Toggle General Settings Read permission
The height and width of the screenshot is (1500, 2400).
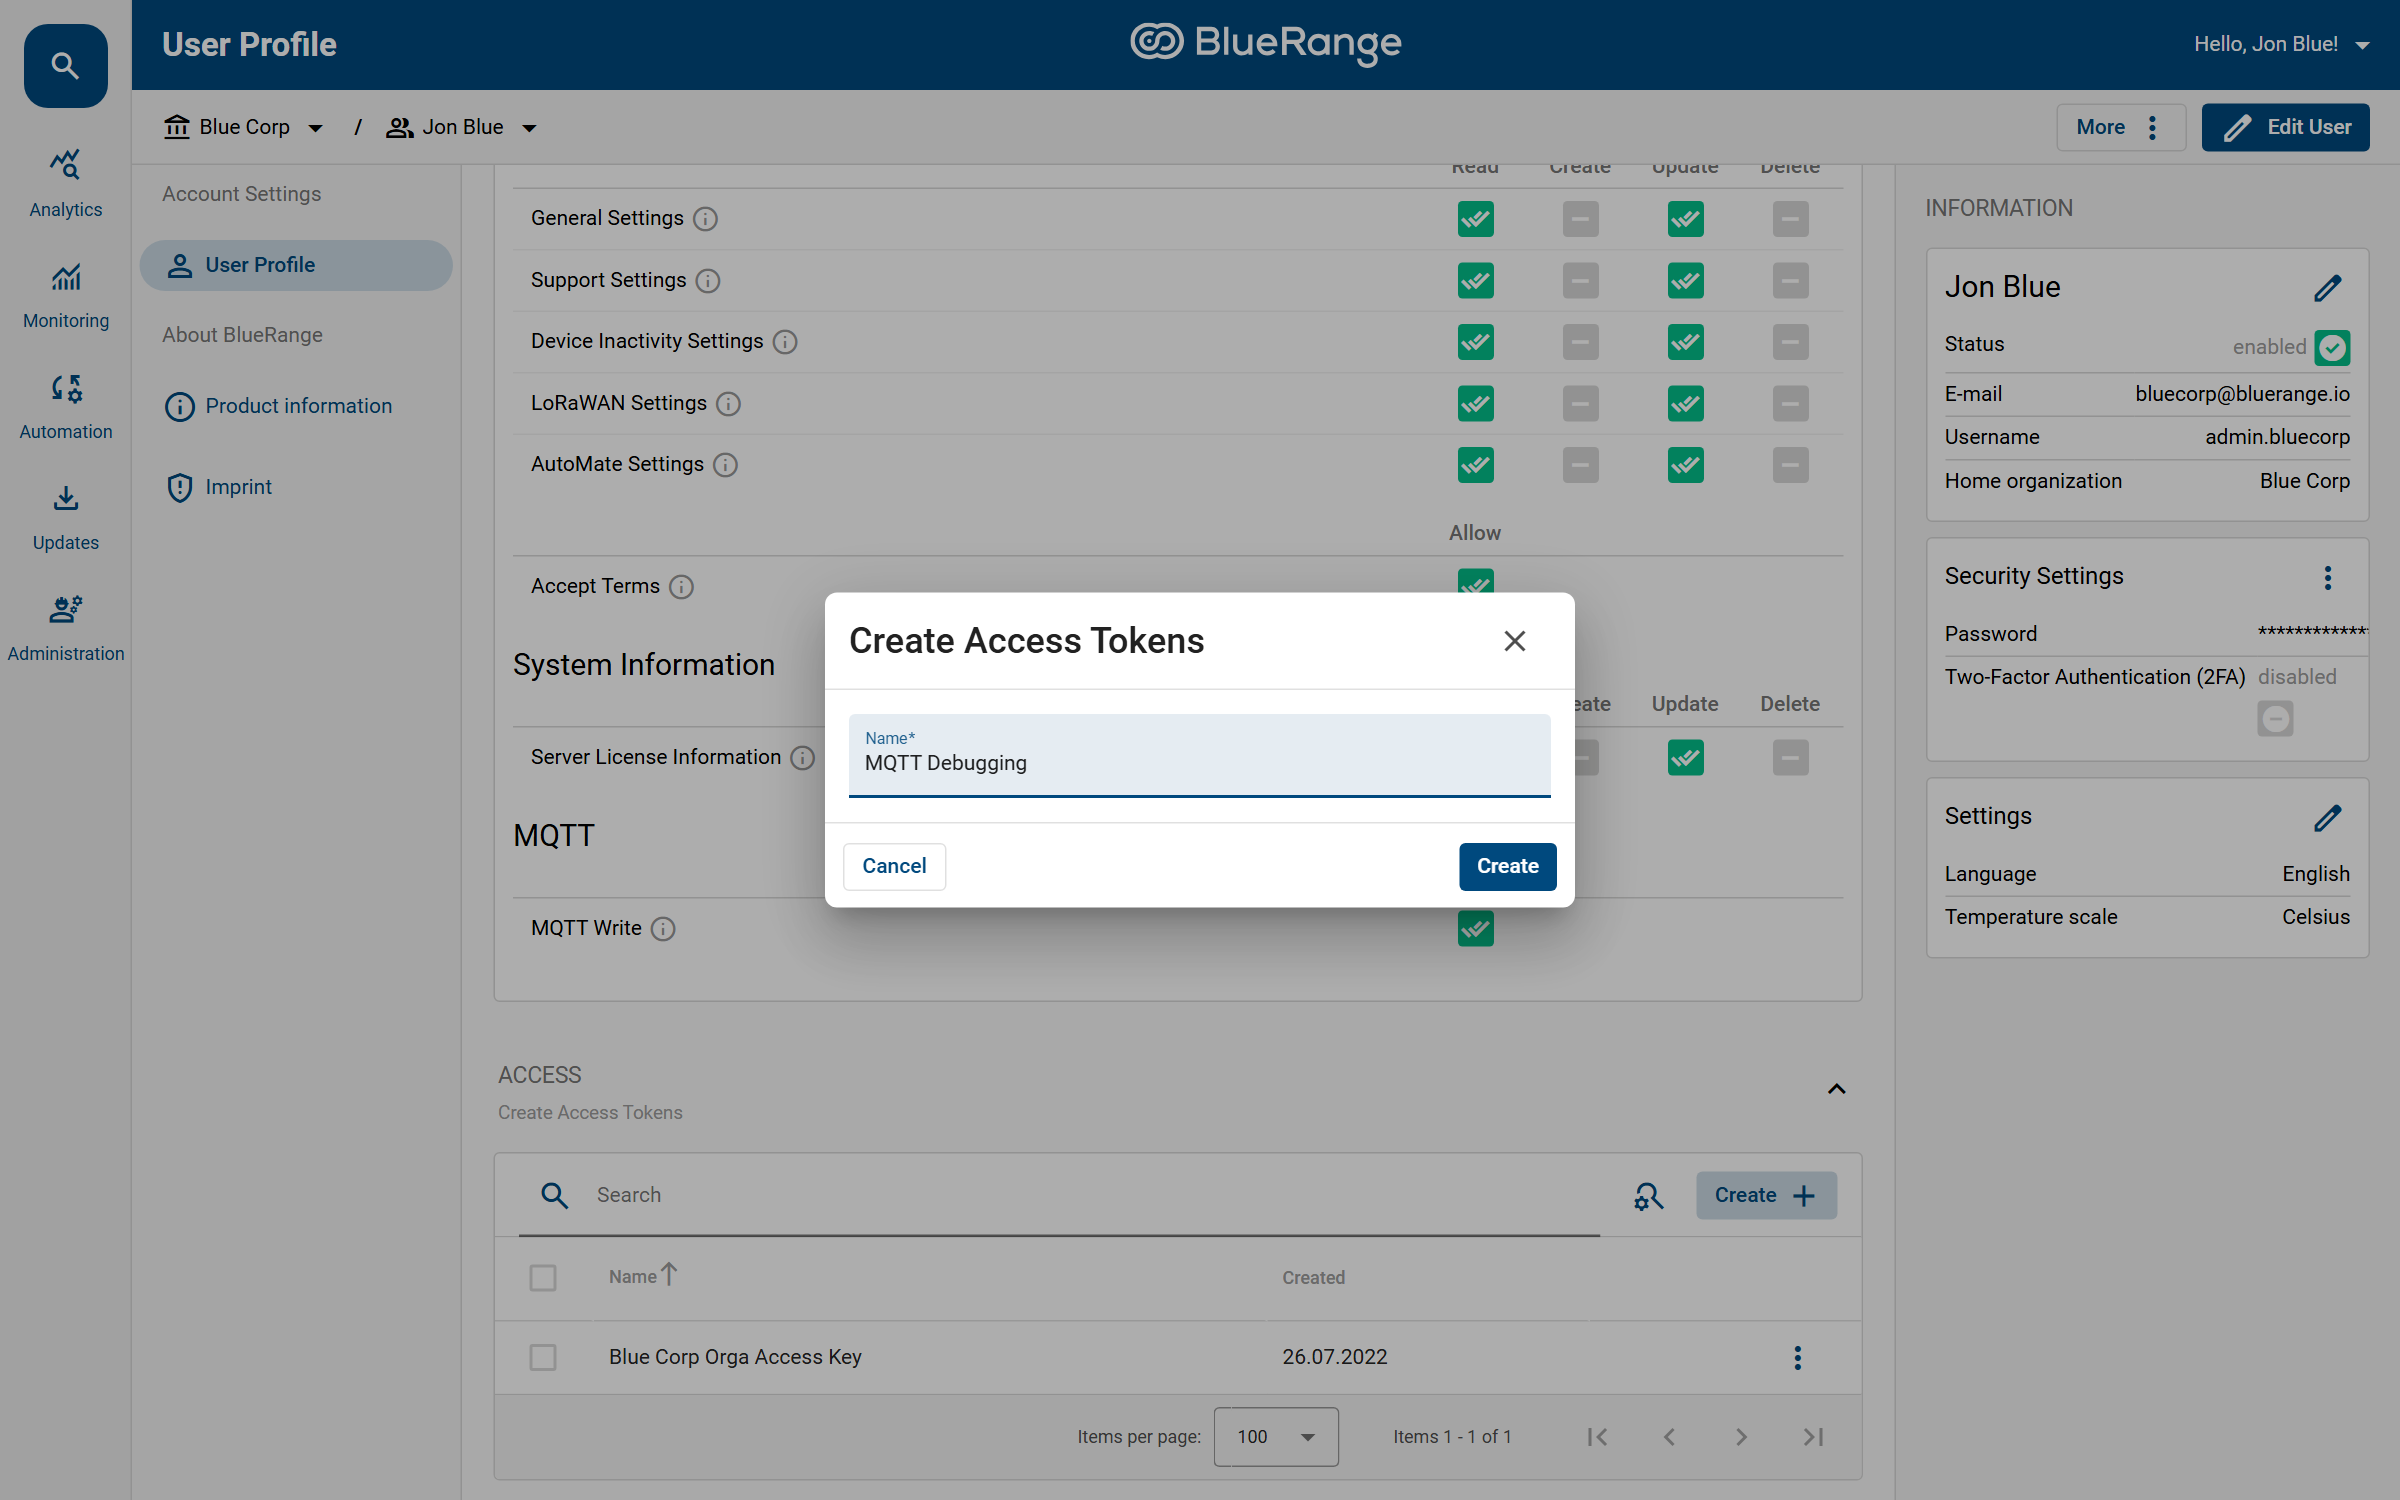click(1476, 219)
